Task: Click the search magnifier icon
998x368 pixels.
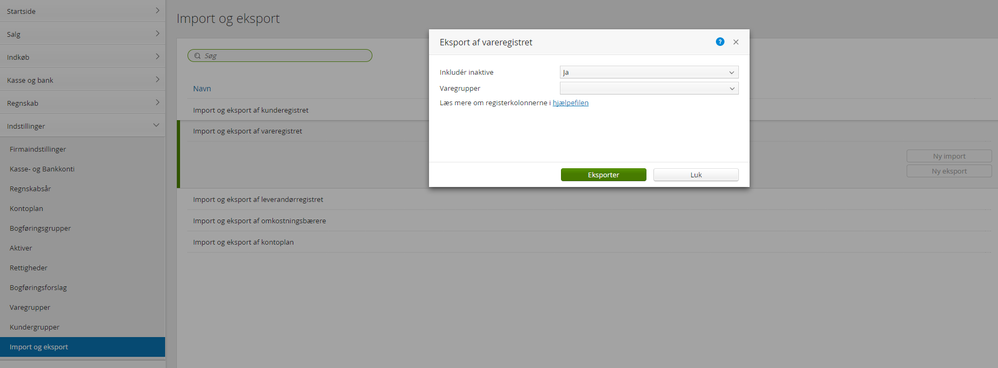Action: [197, 56]
